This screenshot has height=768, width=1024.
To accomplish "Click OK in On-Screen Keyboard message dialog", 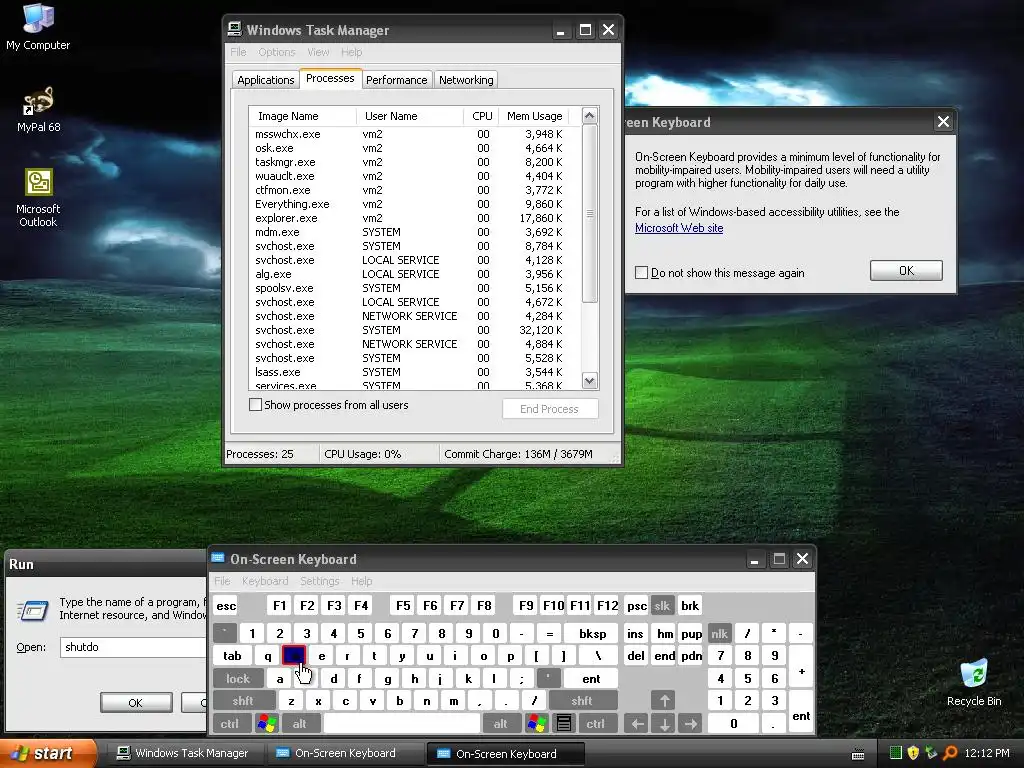I will [906, 270].
